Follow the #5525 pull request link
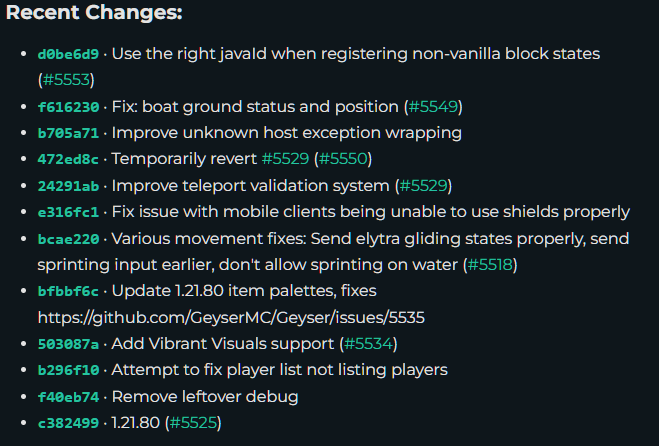Image resolution: width=659 pixels, height=446 pixels. click(x=193, y=423)
